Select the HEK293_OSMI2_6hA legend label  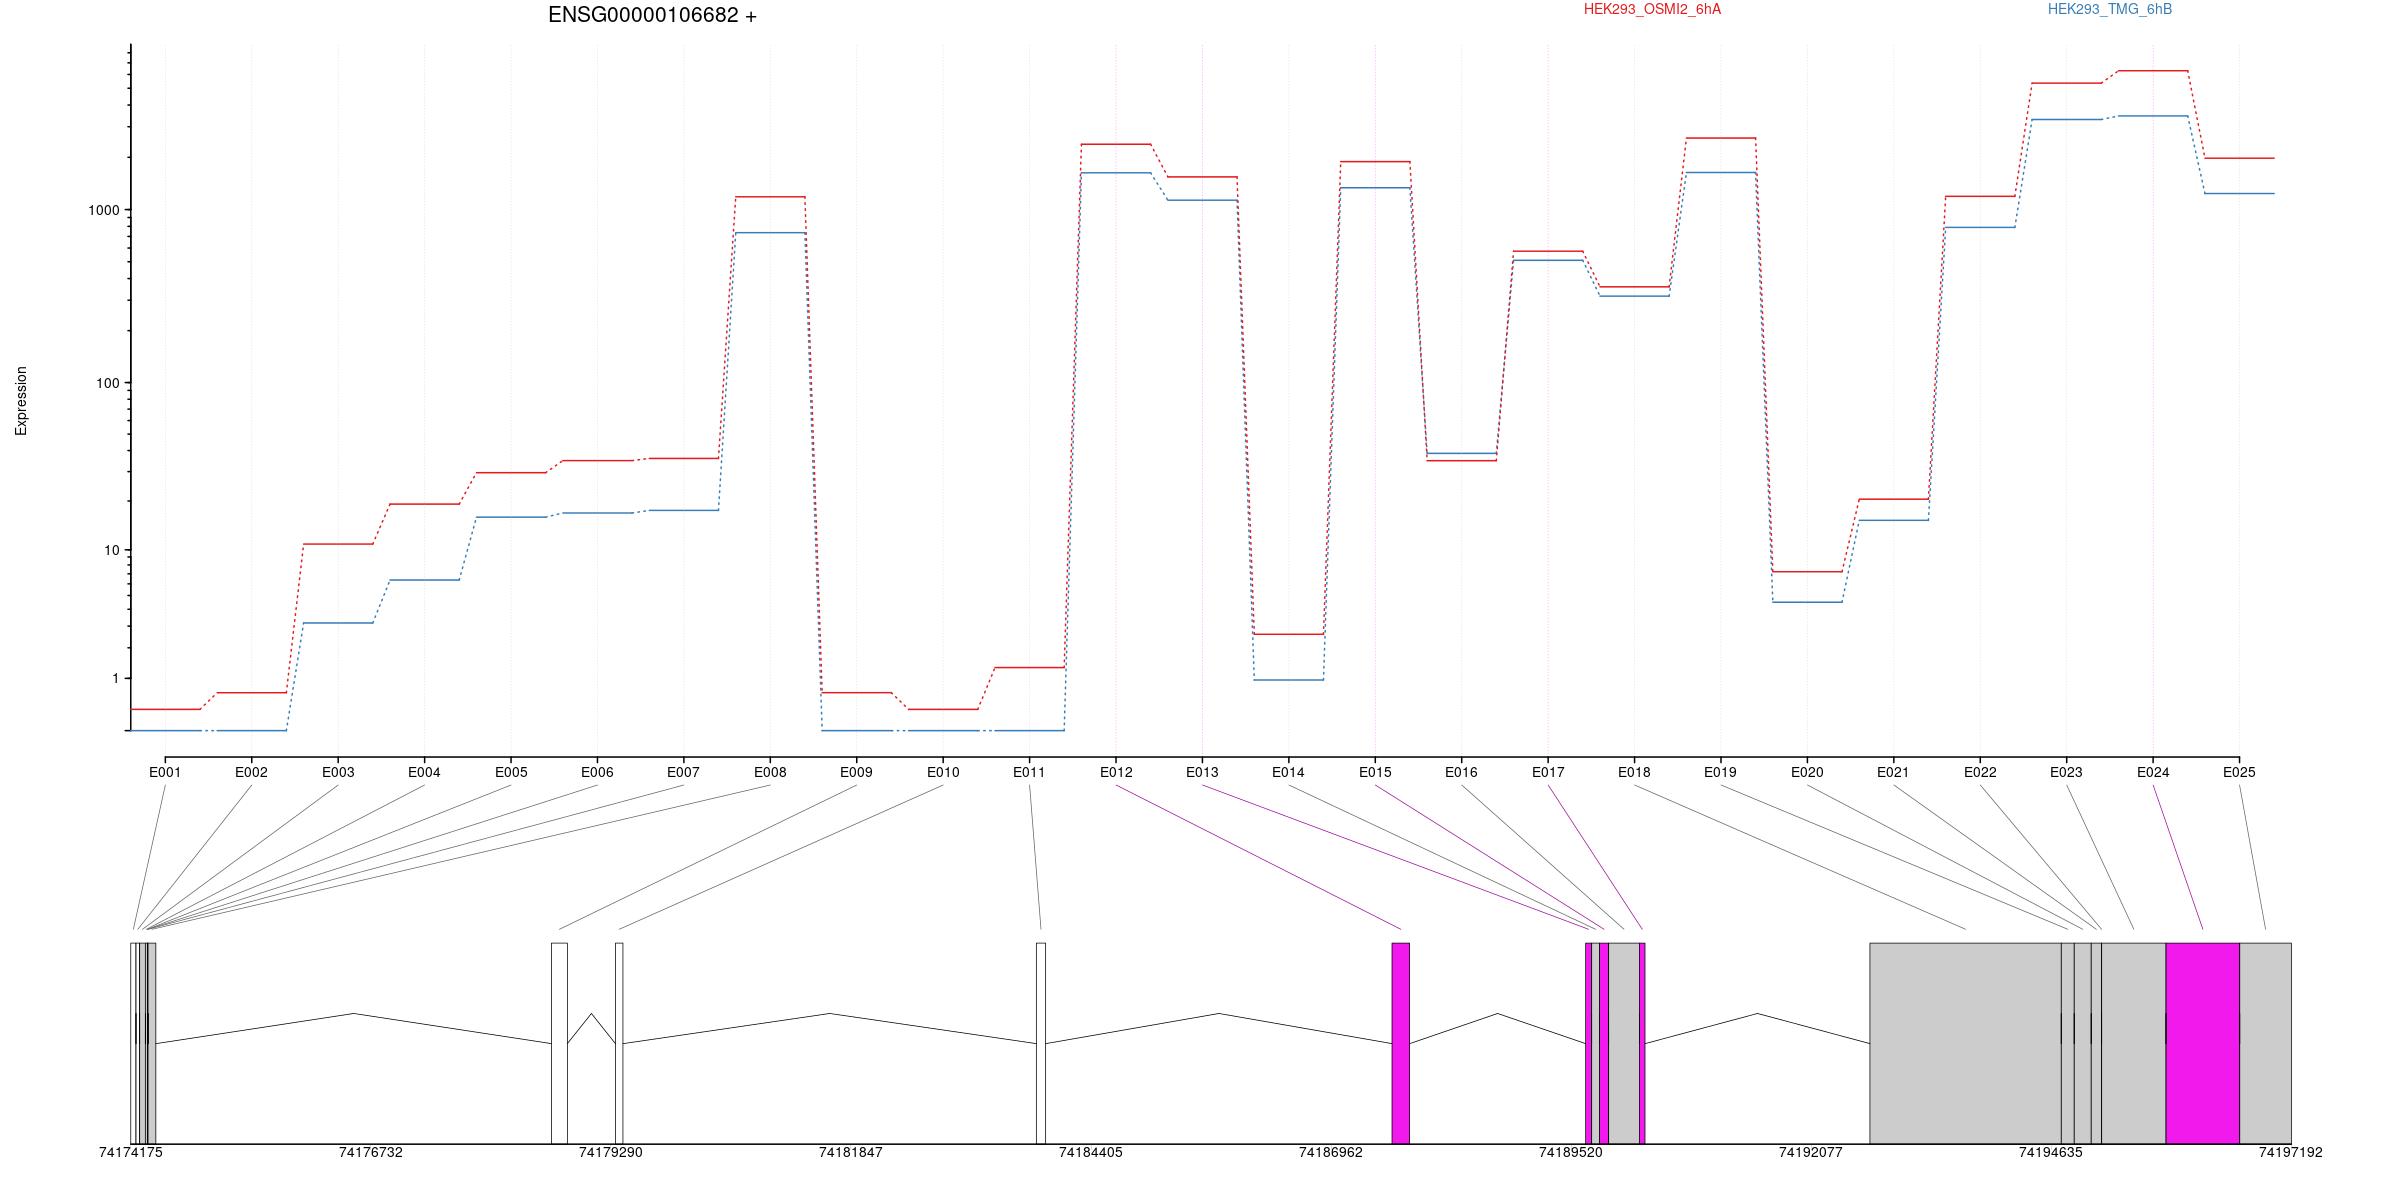pyautogui.click(x=1652, y=9)
